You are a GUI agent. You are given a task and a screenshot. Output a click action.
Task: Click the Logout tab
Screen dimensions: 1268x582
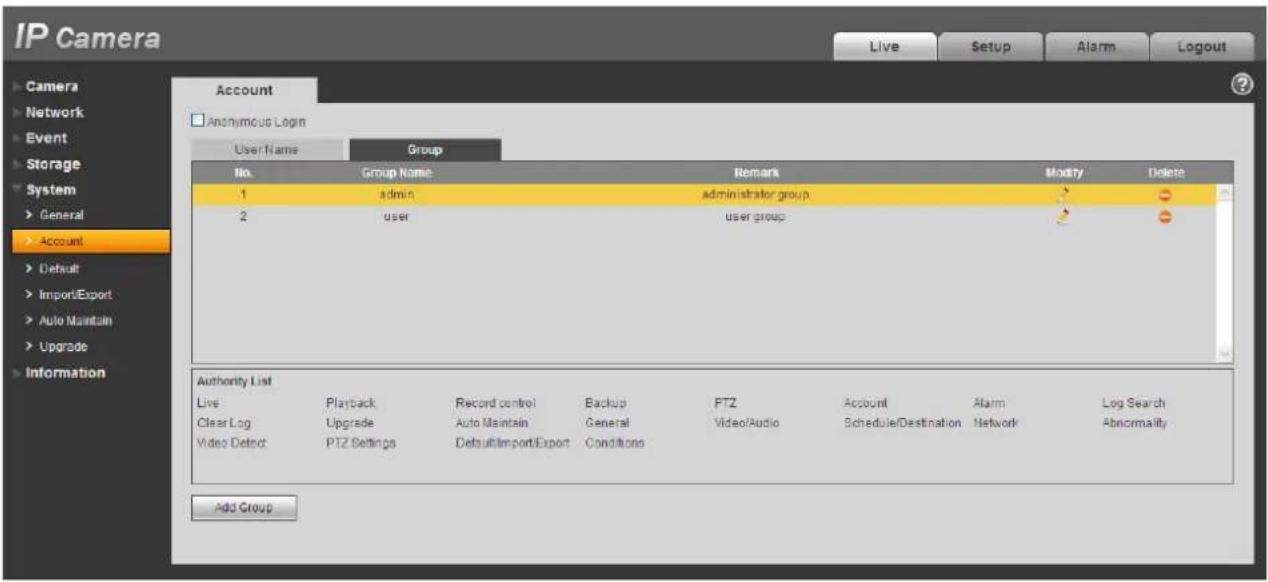[1201, 47]
